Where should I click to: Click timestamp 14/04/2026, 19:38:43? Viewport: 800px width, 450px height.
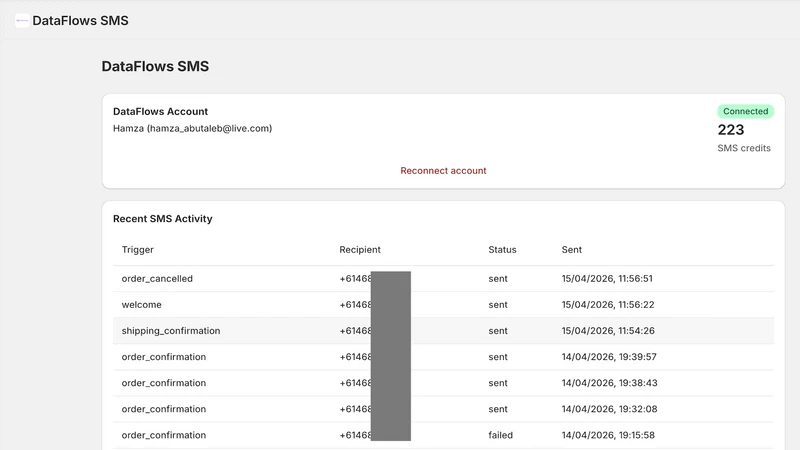pos(609,383)
